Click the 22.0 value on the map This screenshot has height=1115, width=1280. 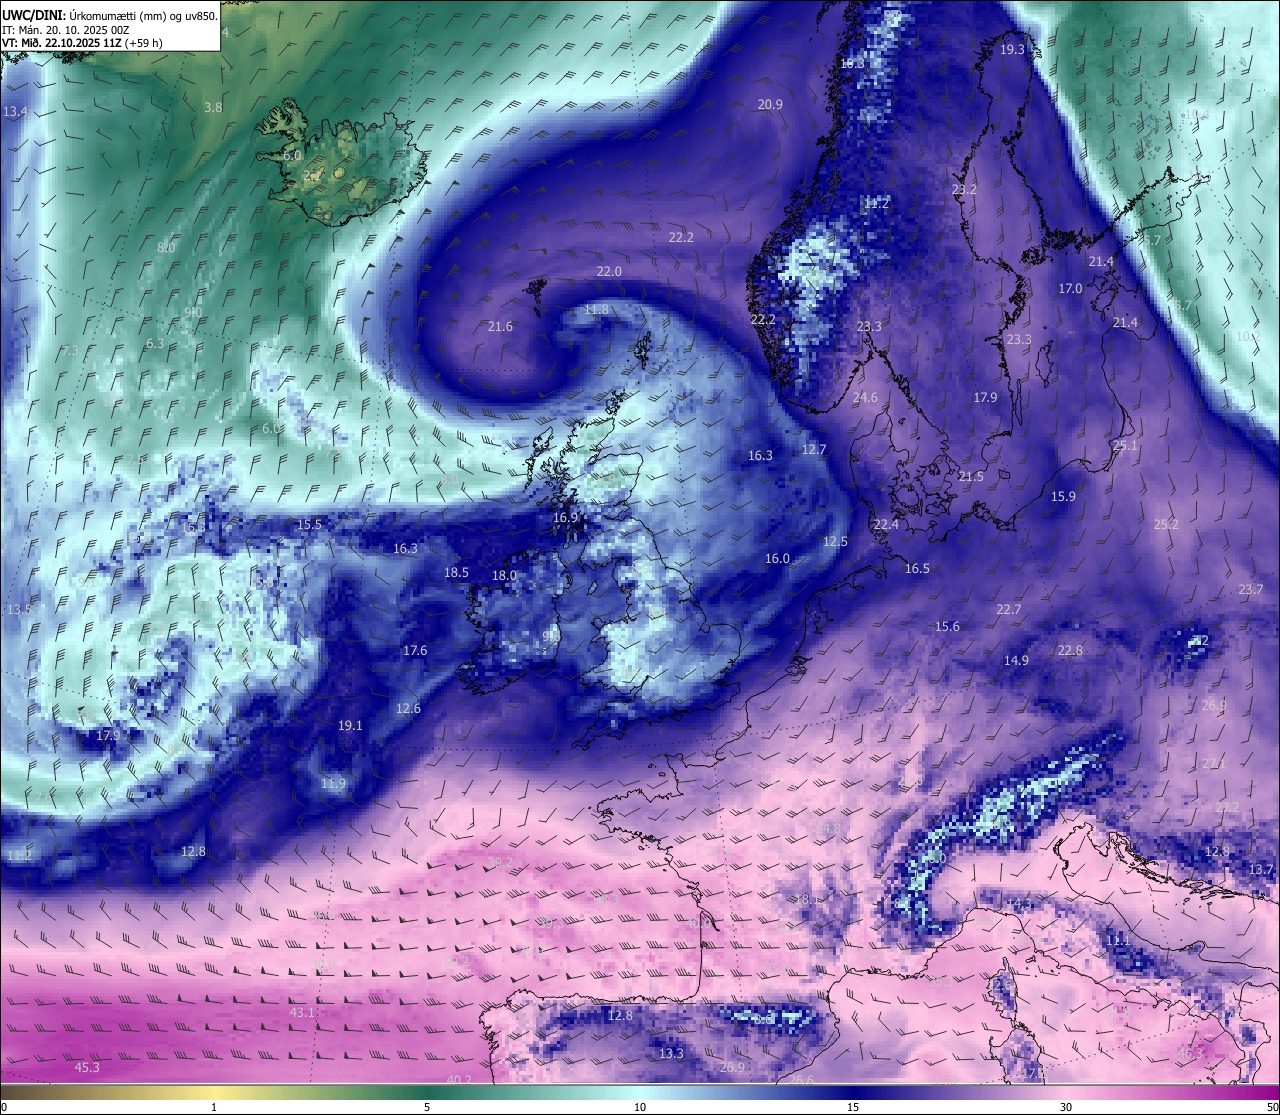tap(609, 271)
